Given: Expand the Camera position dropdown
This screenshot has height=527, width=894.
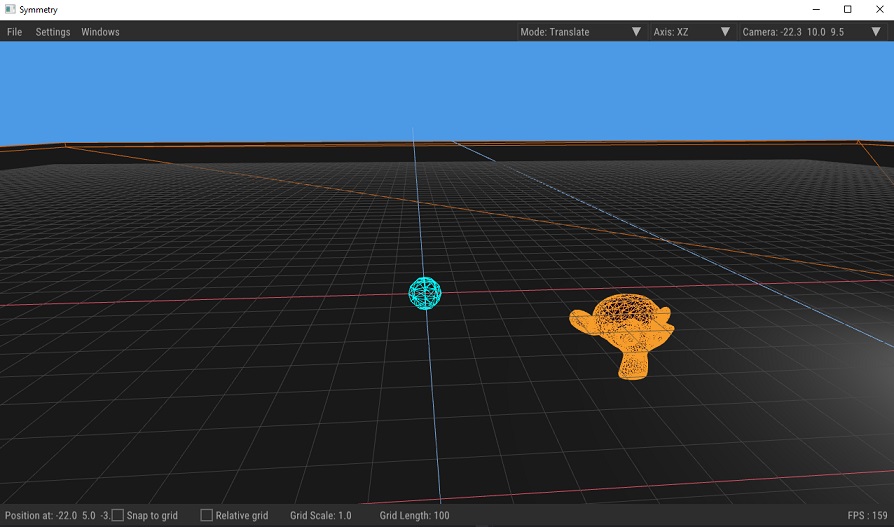Looking at the screenshot, I should (812, 32).
